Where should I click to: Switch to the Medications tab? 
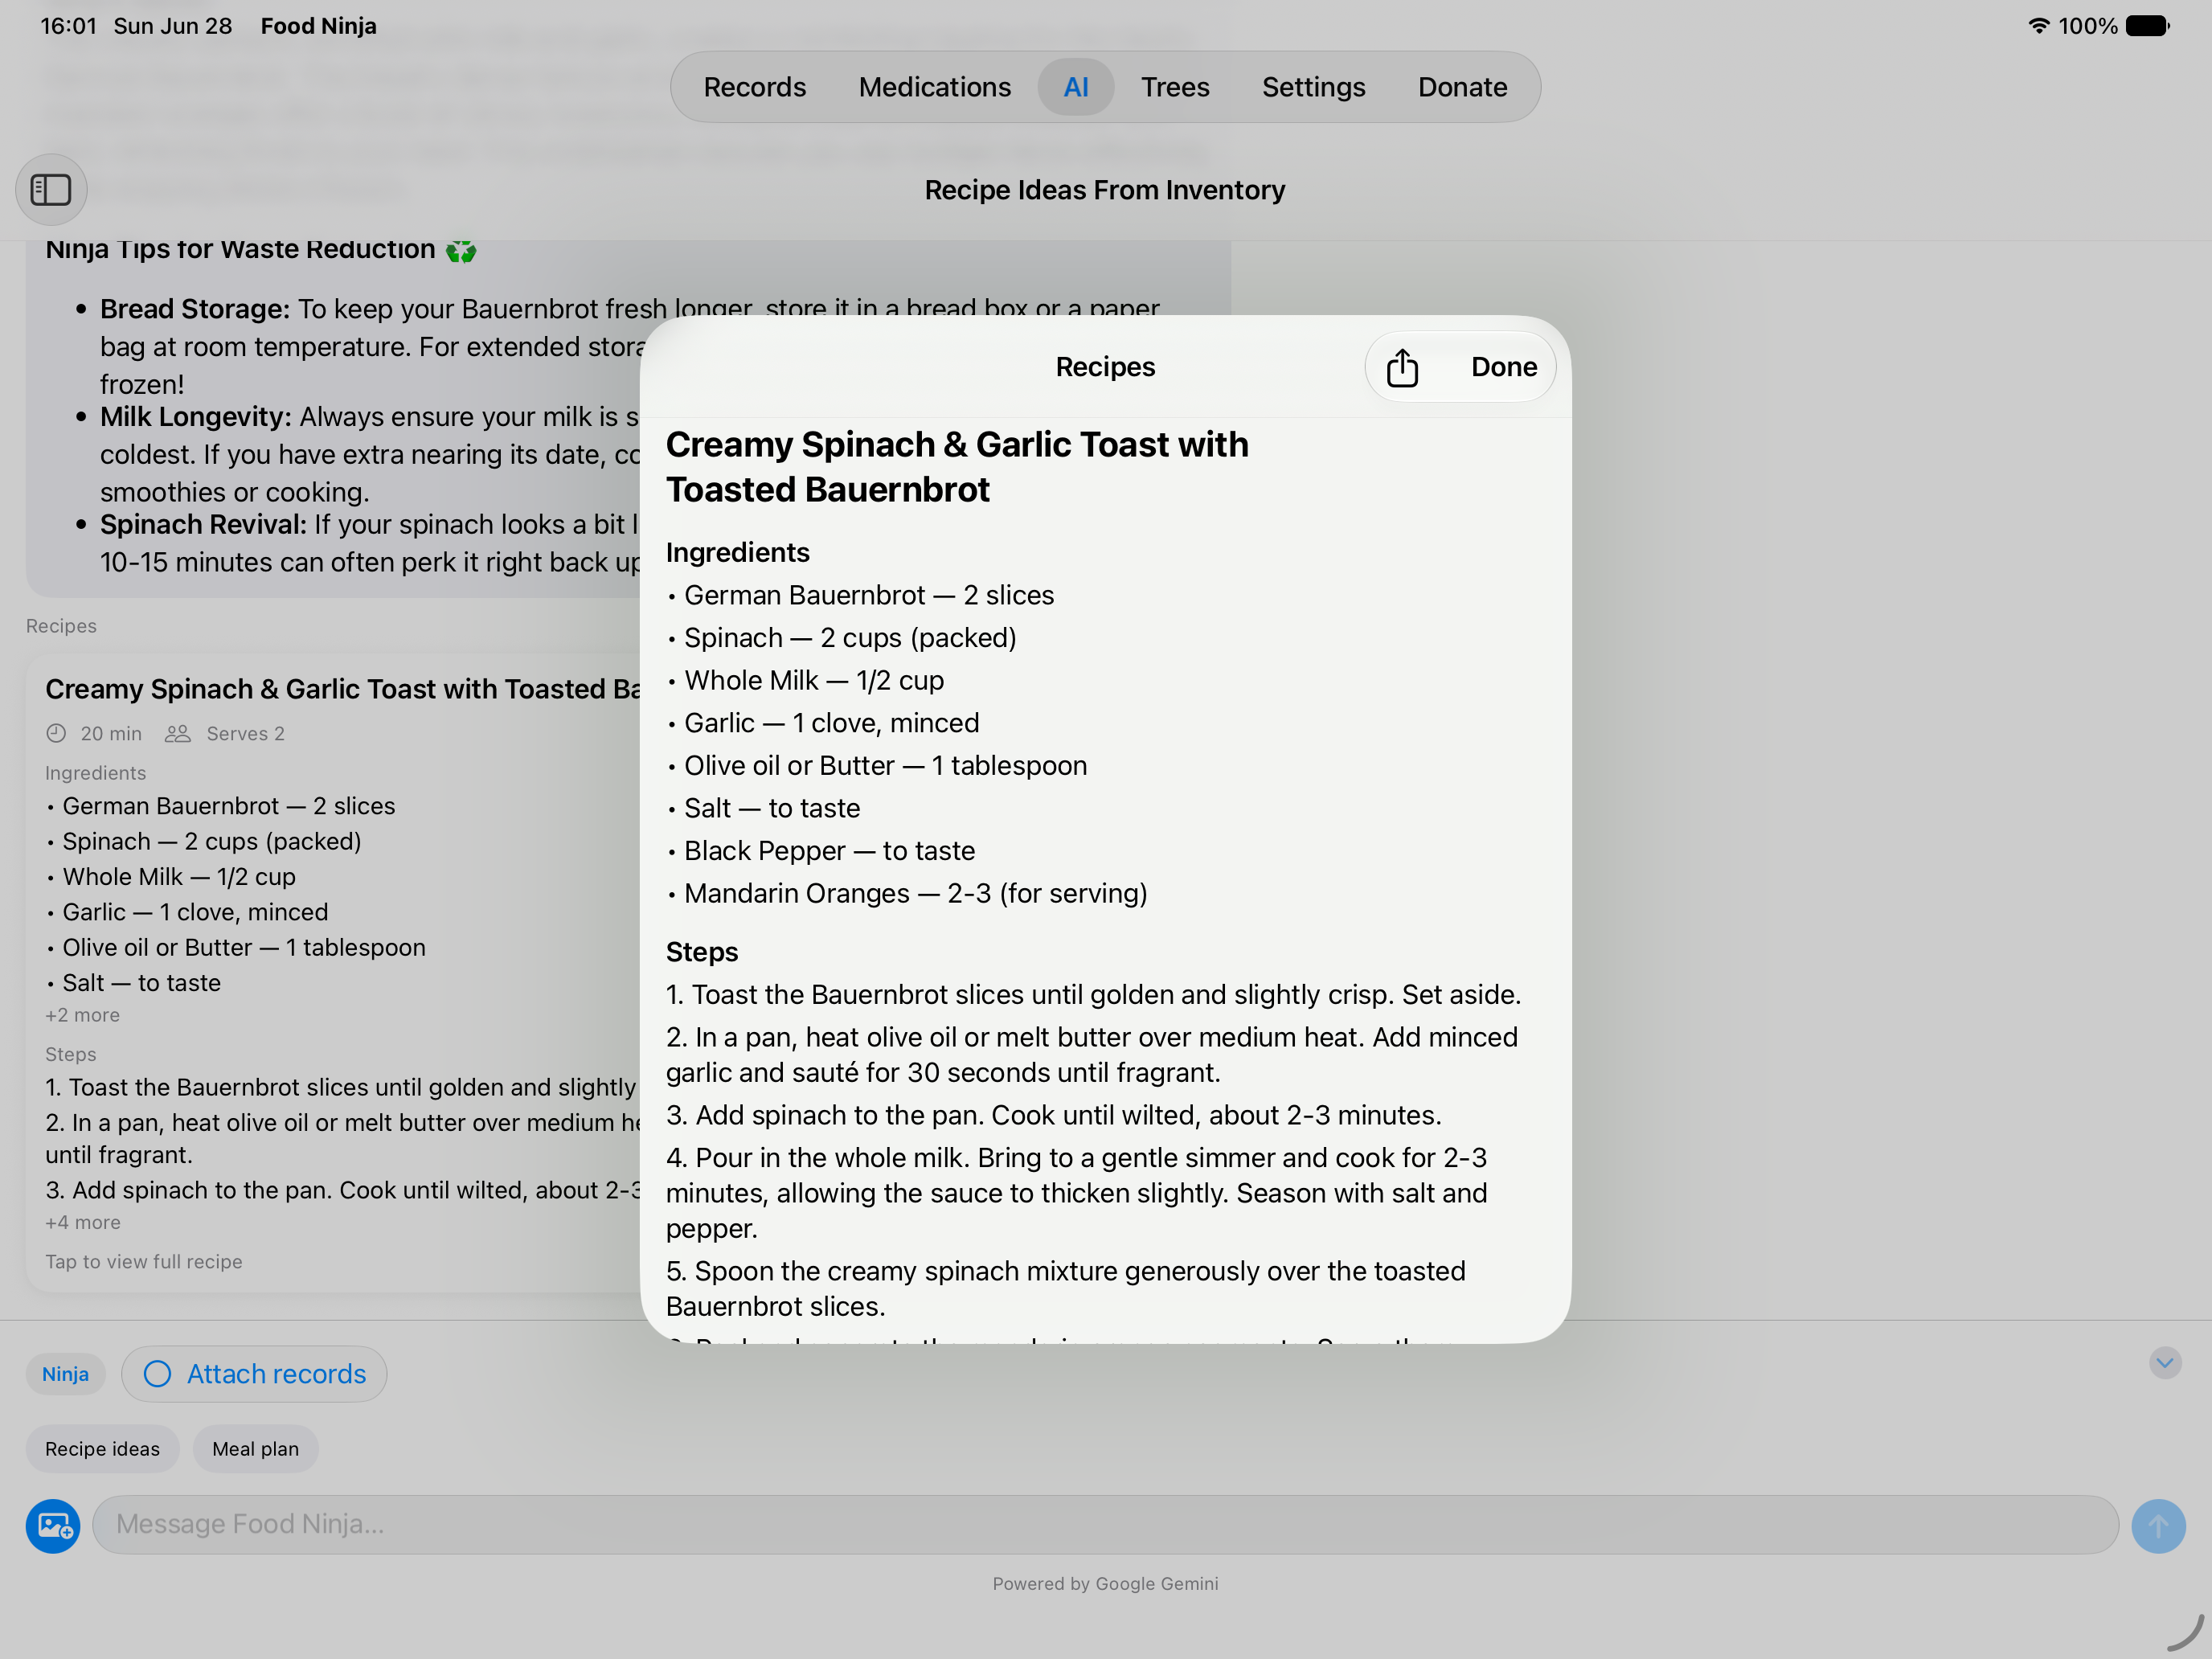(934, 87)
